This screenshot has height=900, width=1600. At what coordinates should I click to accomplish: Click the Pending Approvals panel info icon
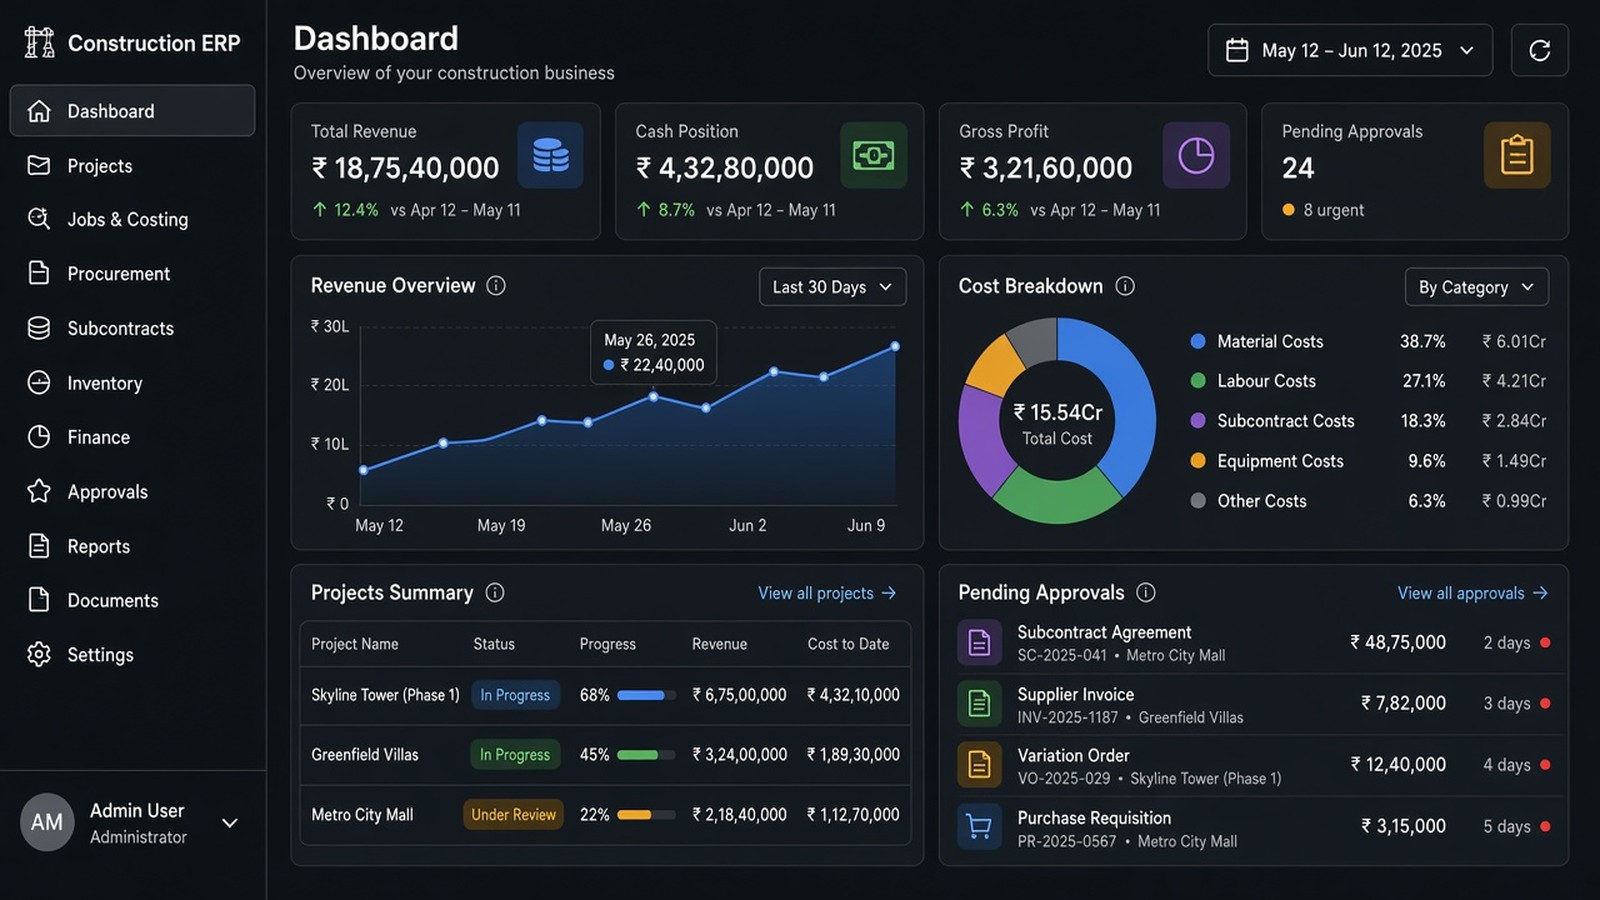point(1146,593)
